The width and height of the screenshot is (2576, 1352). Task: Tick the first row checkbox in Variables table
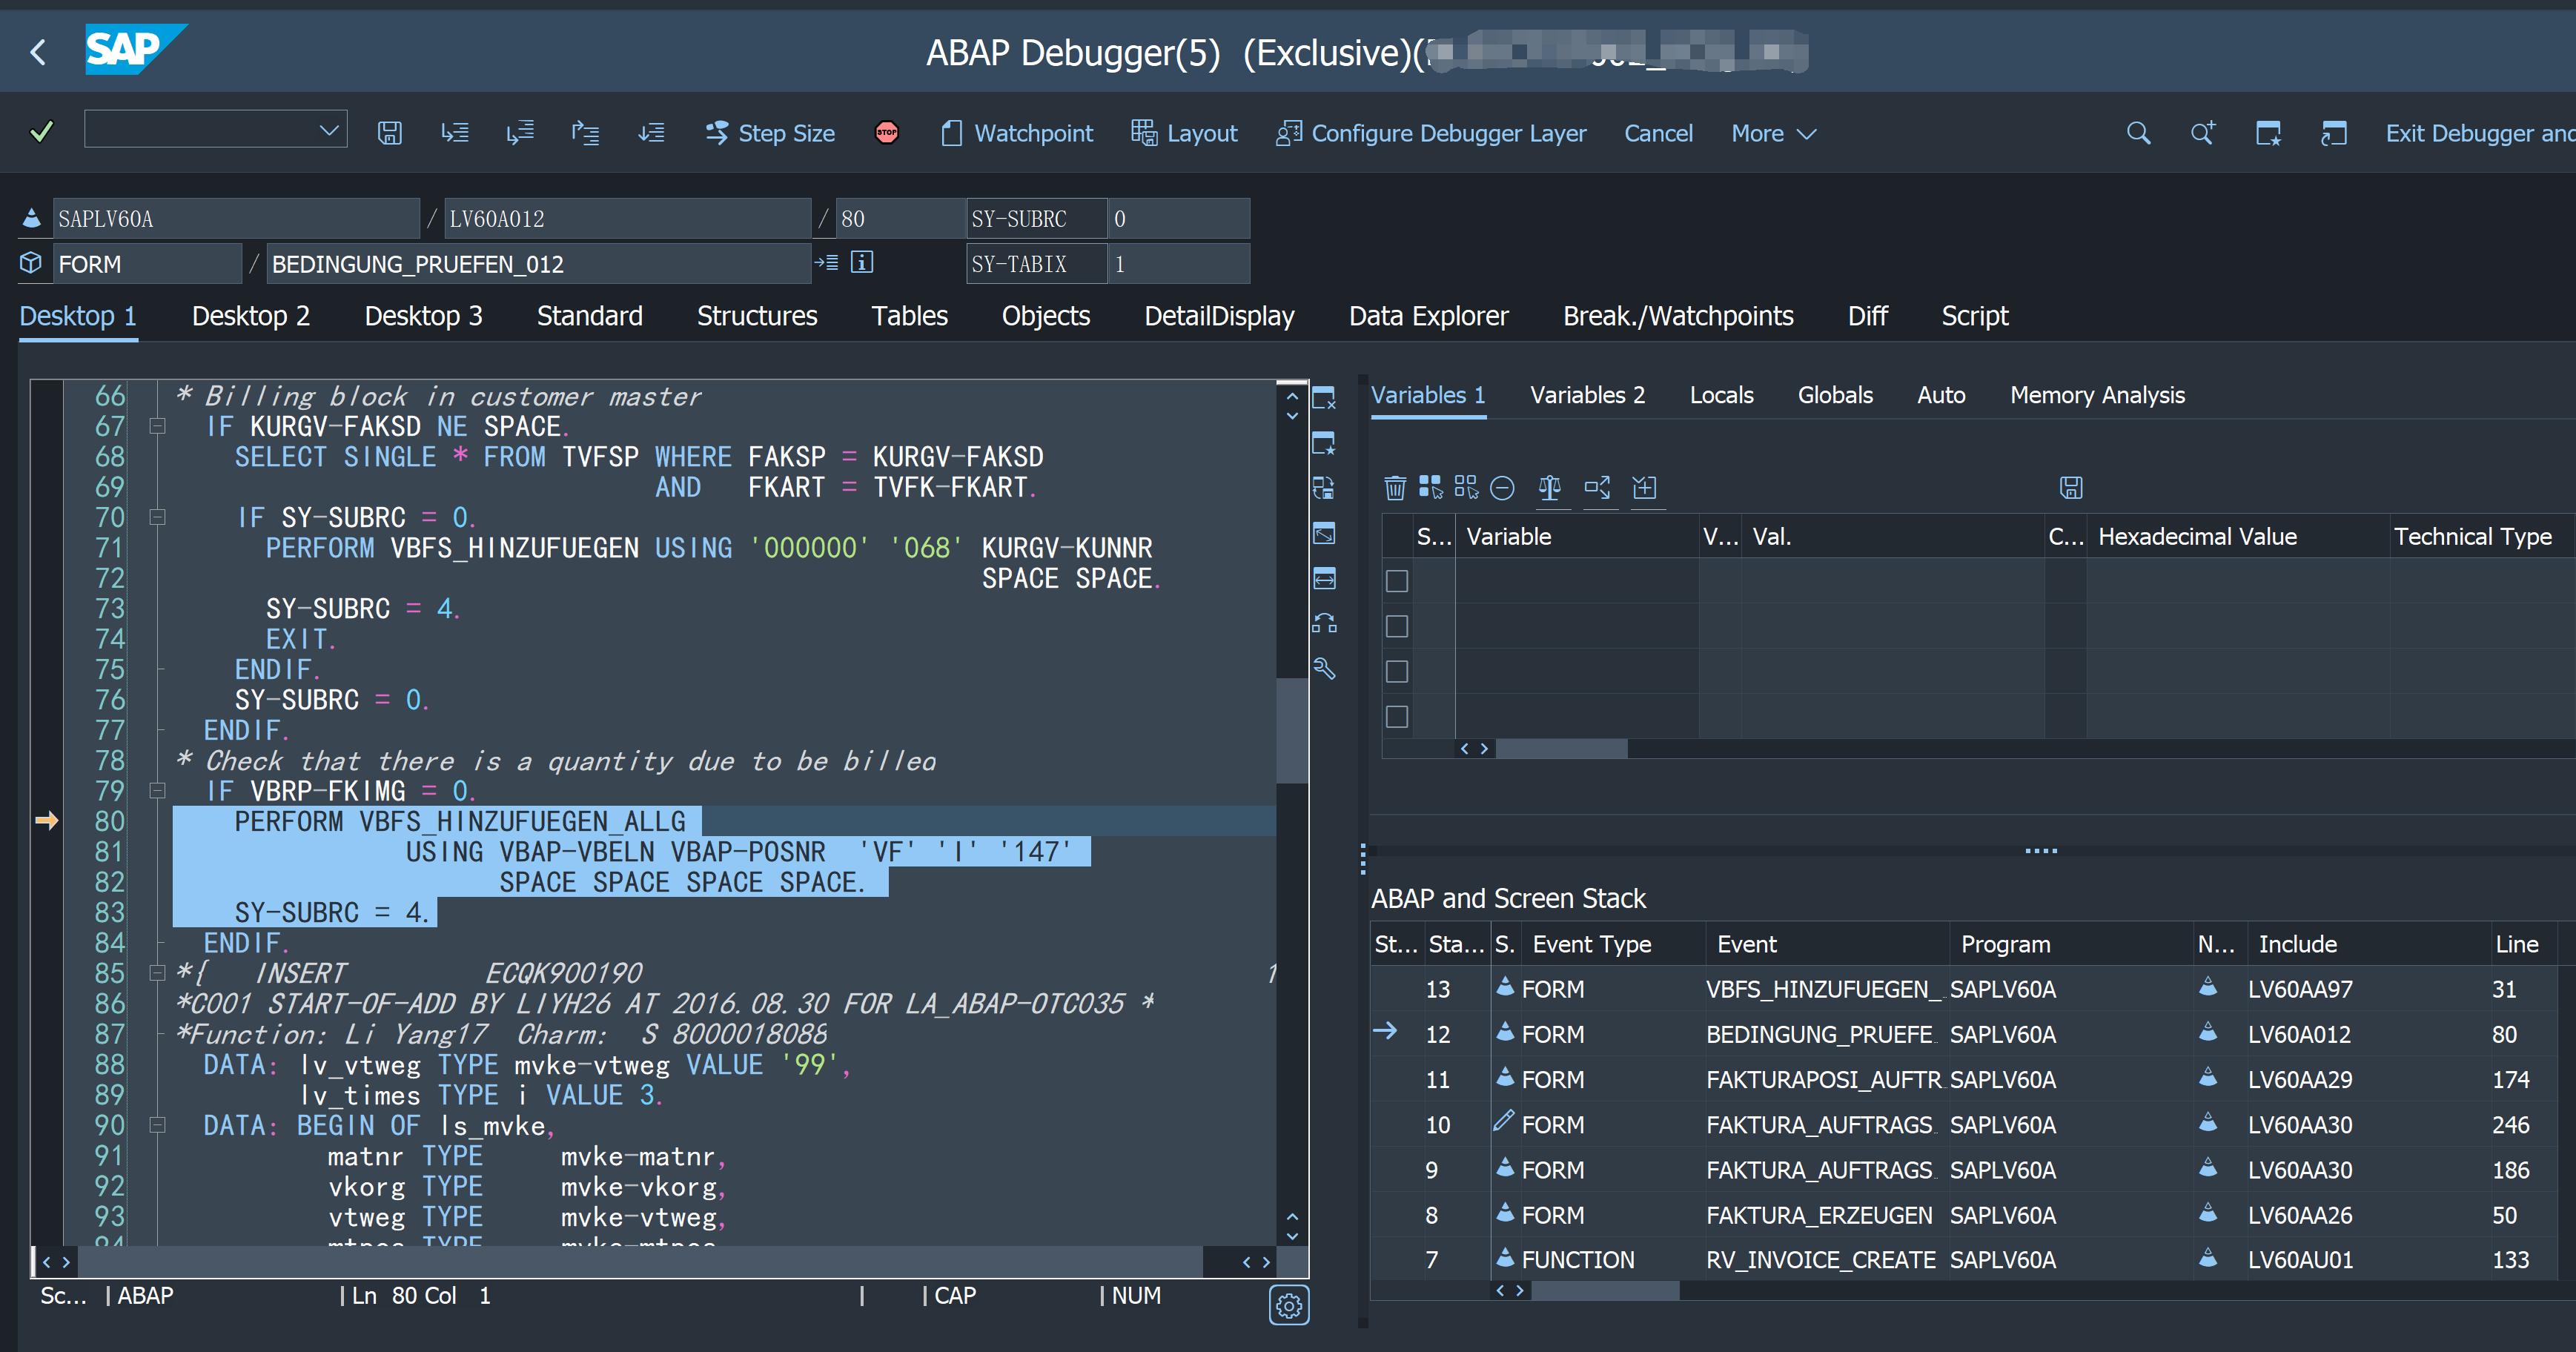coord(1396,581)
